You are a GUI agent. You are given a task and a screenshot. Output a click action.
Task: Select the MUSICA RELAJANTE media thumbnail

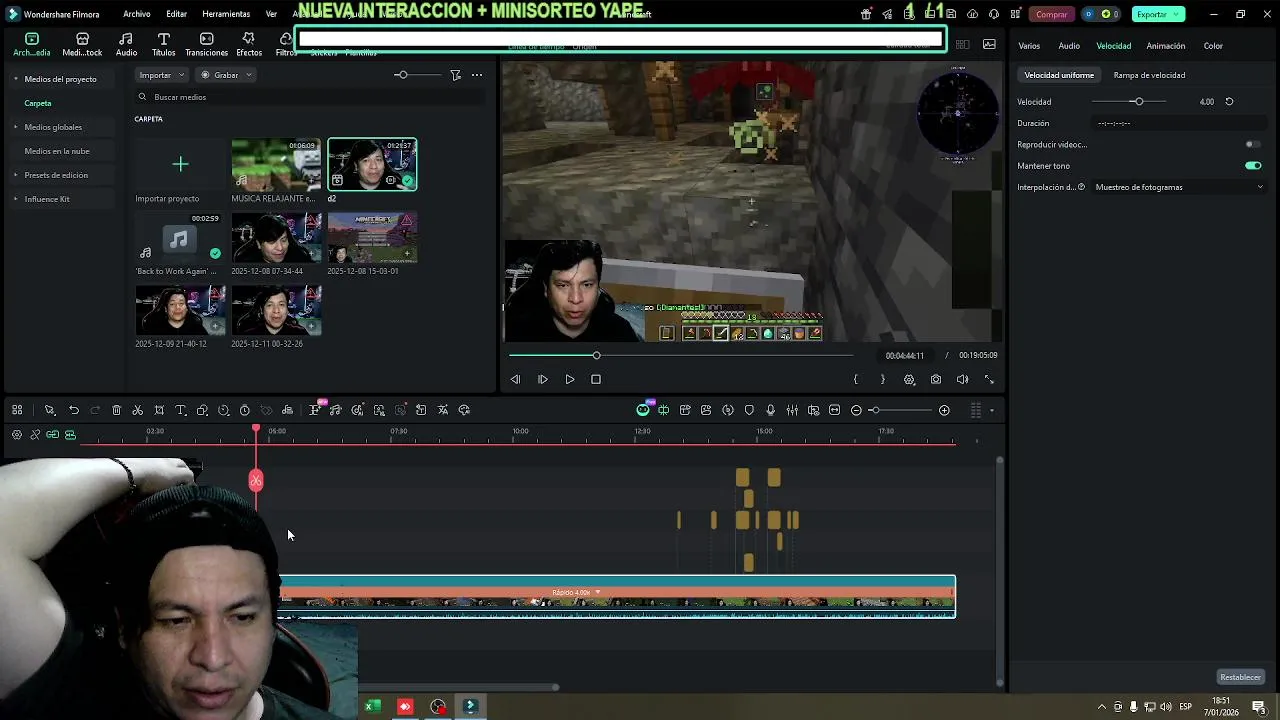pyautogui.click(x=276, y=164)
